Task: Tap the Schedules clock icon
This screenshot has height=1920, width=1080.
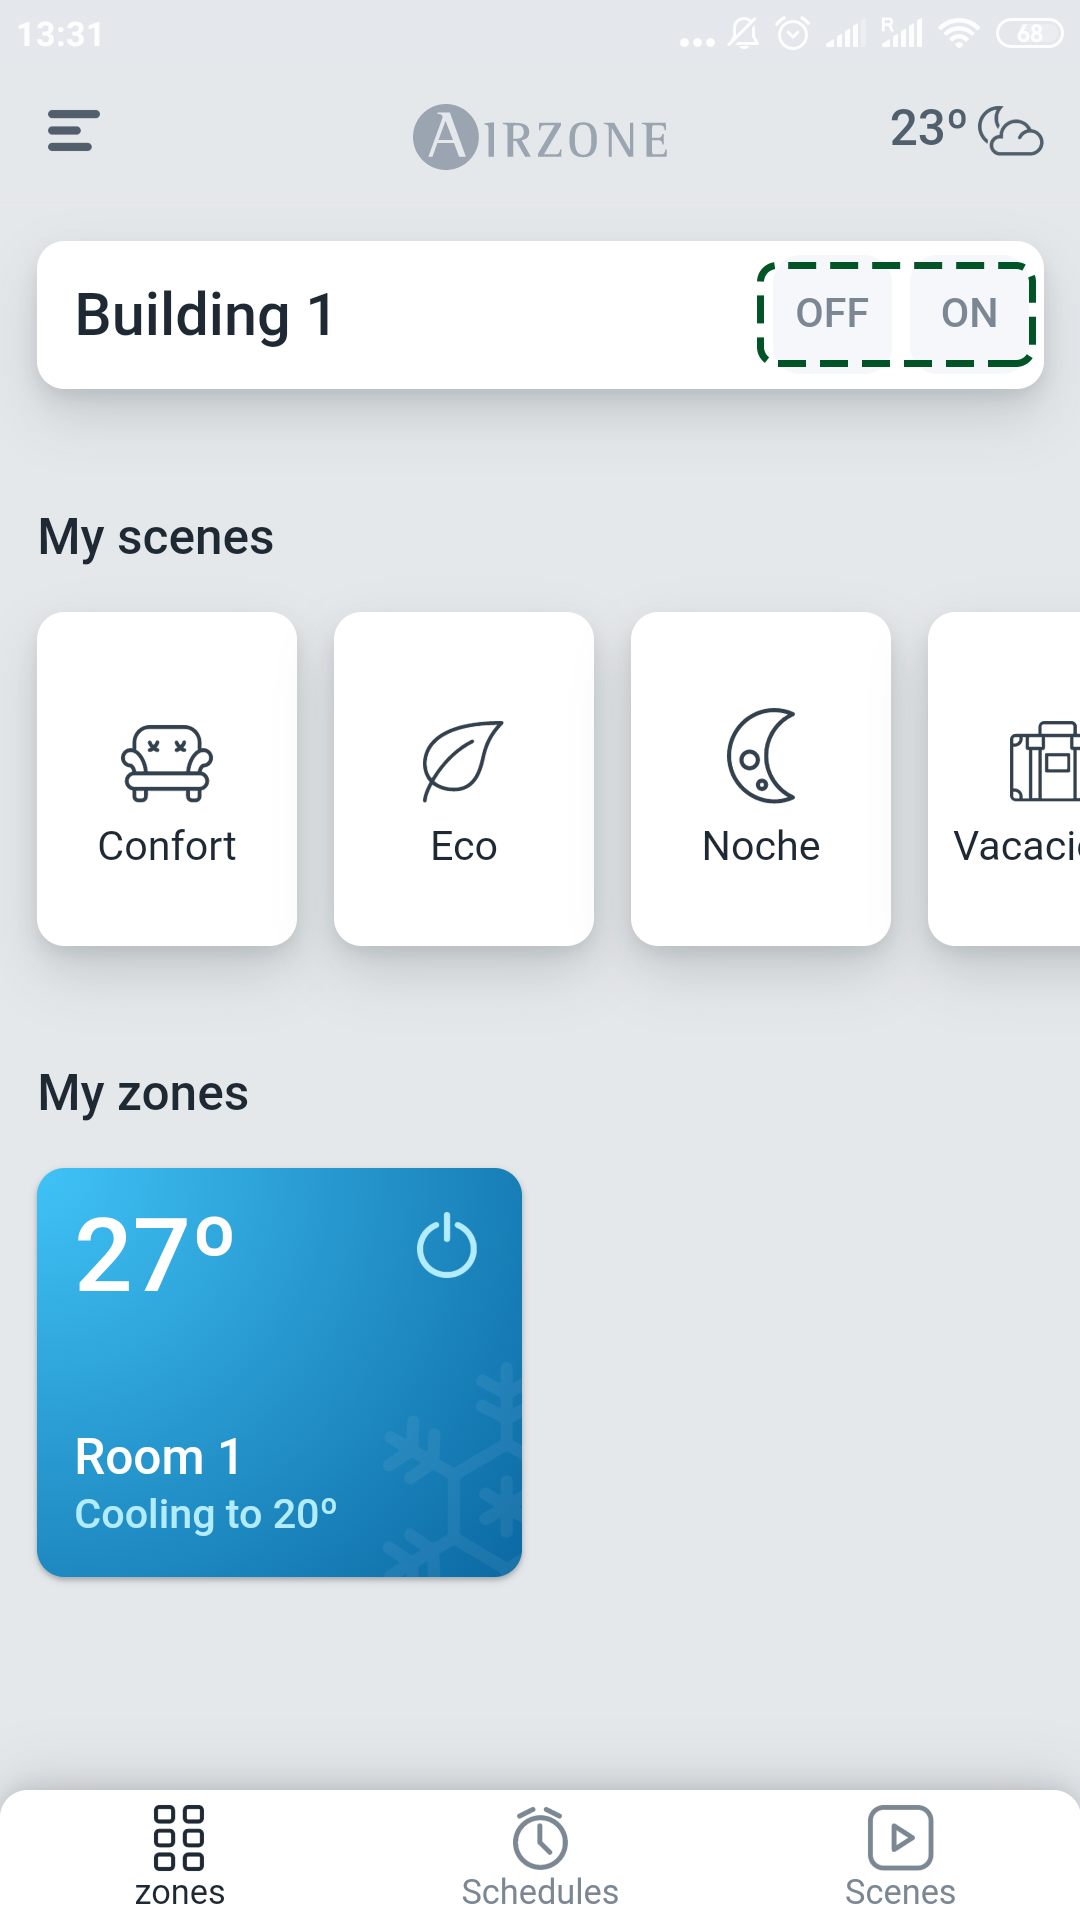Action: tap(540, 1838)
